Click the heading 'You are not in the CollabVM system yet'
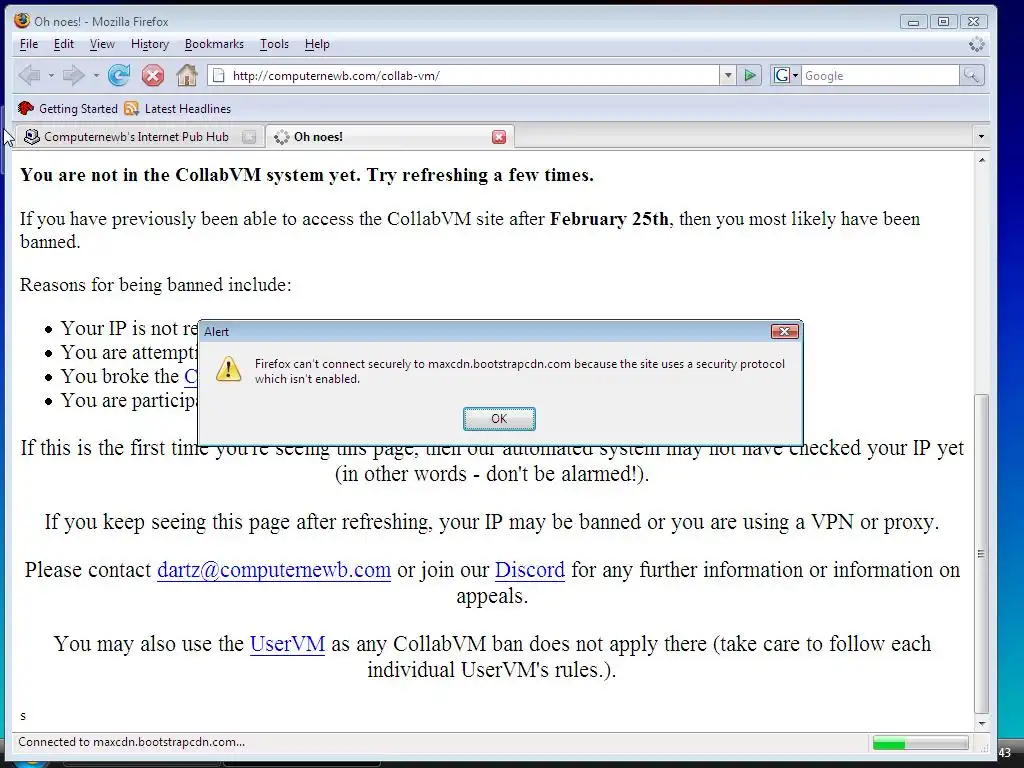The image size is (1024, 768). (x=307, y=175)
